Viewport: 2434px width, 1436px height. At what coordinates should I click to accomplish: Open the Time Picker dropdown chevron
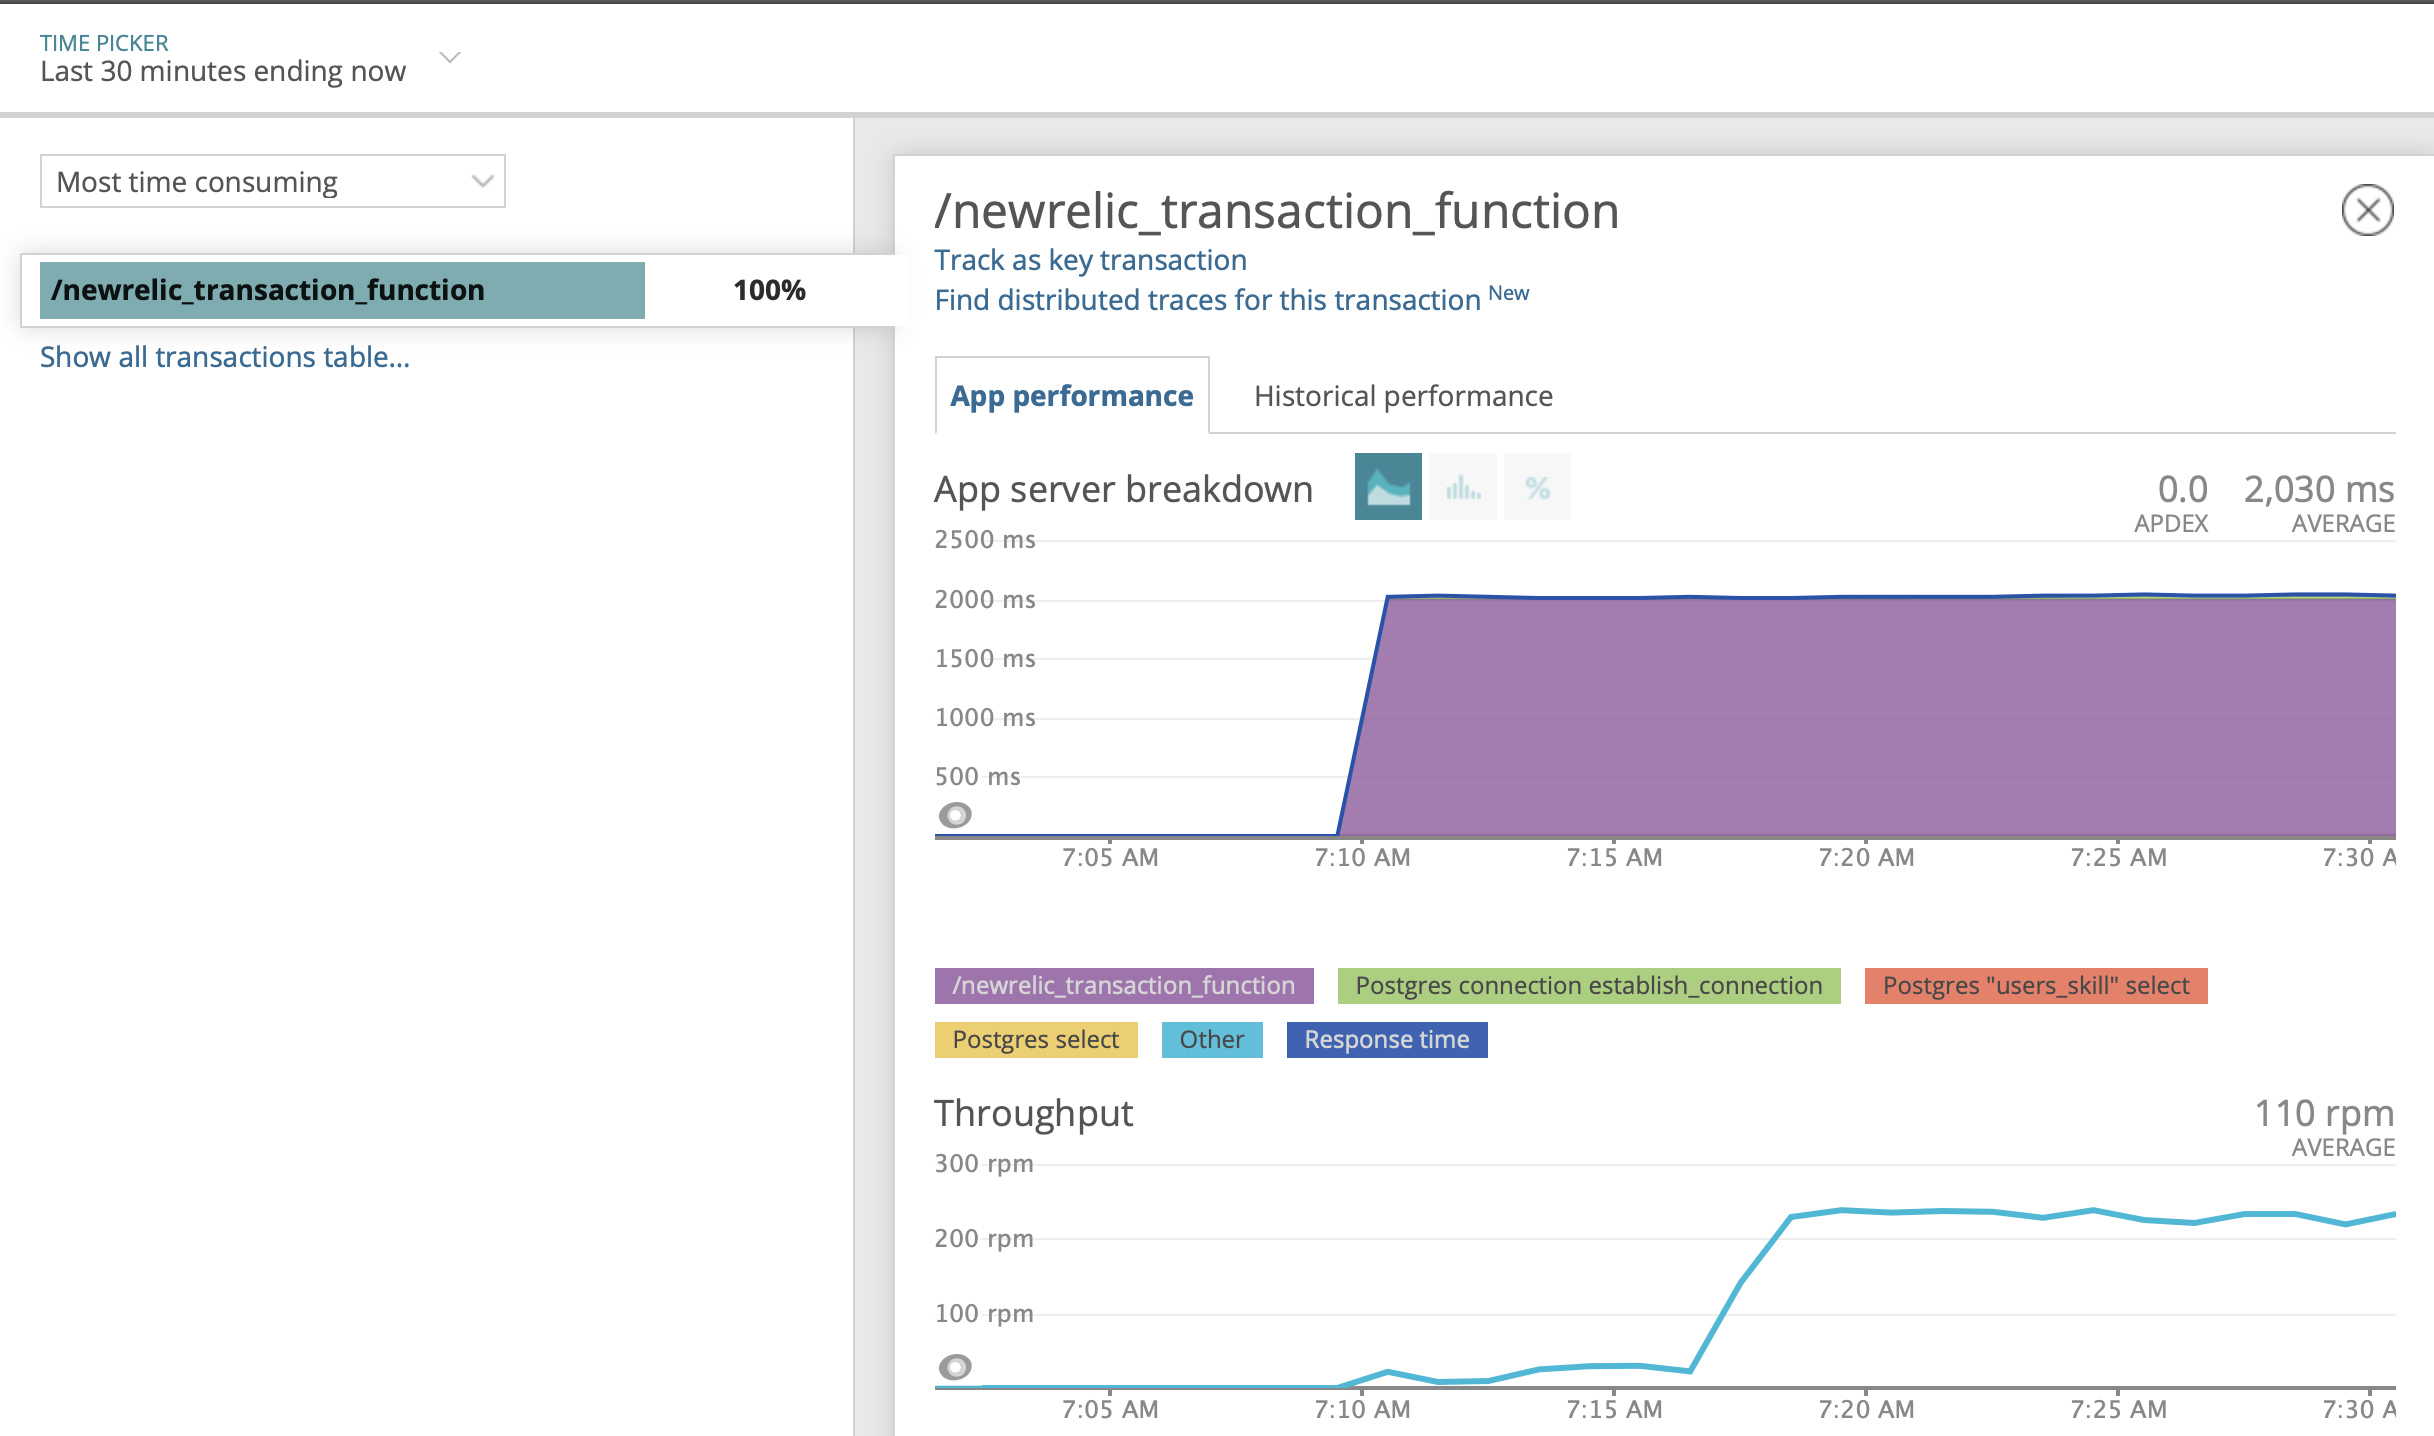(450, 57)
